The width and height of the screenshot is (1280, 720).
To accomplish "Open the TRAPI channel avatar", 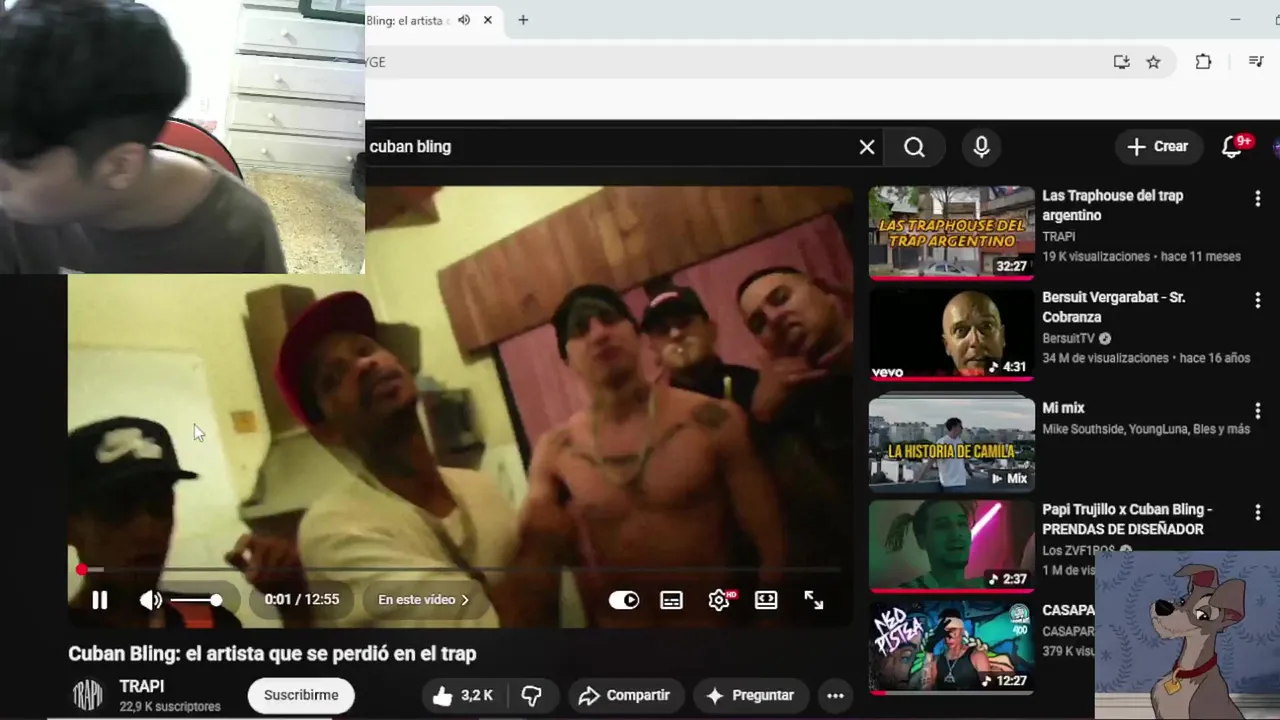I will coord(88,695).
